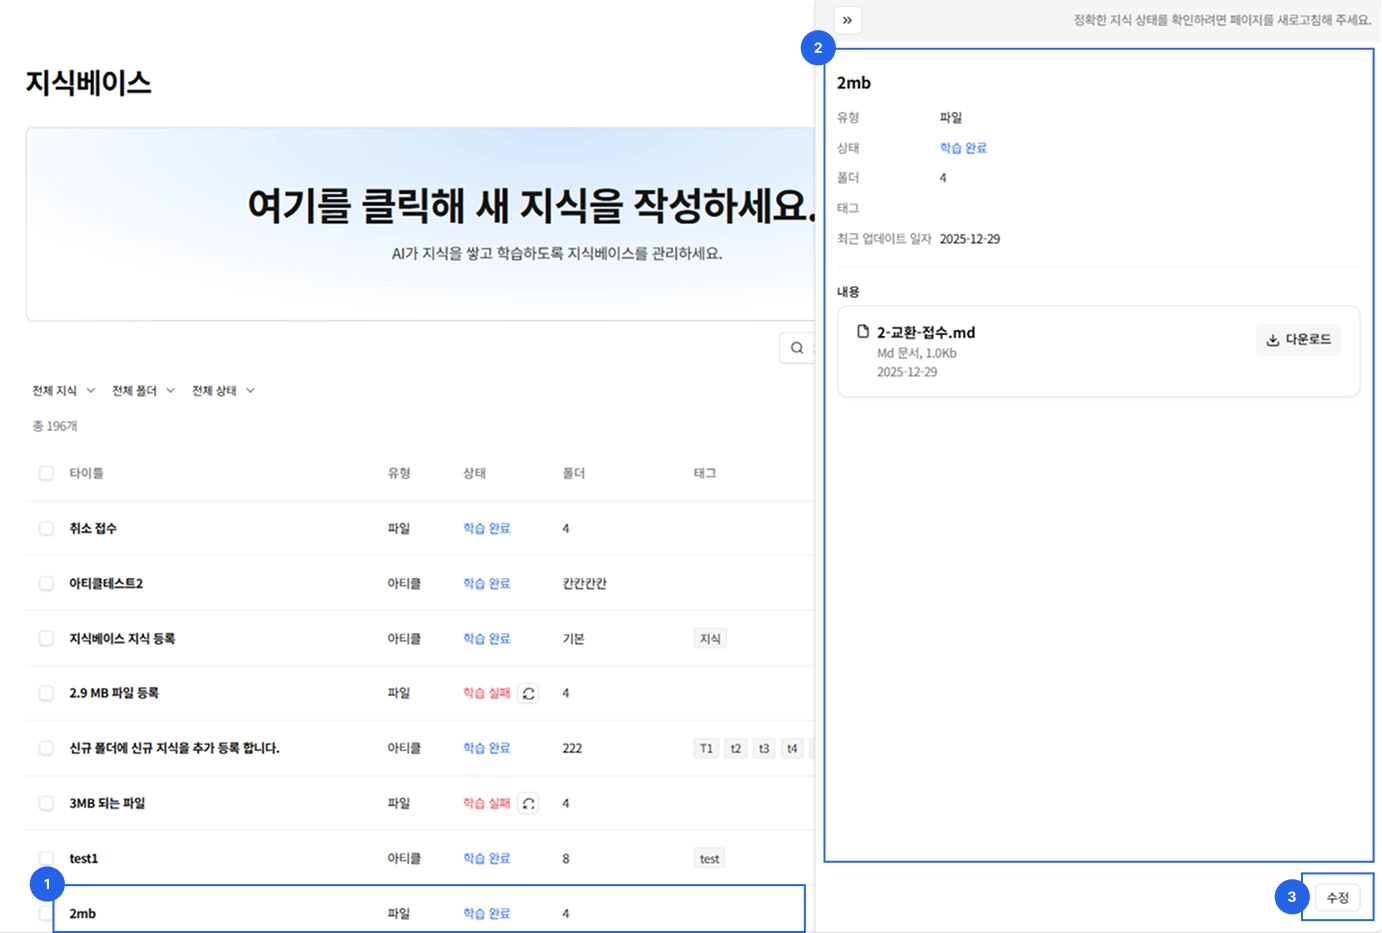The image size is (1382, 933).
Task: Open the 전체 지식 filter dropdown
Action: coord(63,391)
